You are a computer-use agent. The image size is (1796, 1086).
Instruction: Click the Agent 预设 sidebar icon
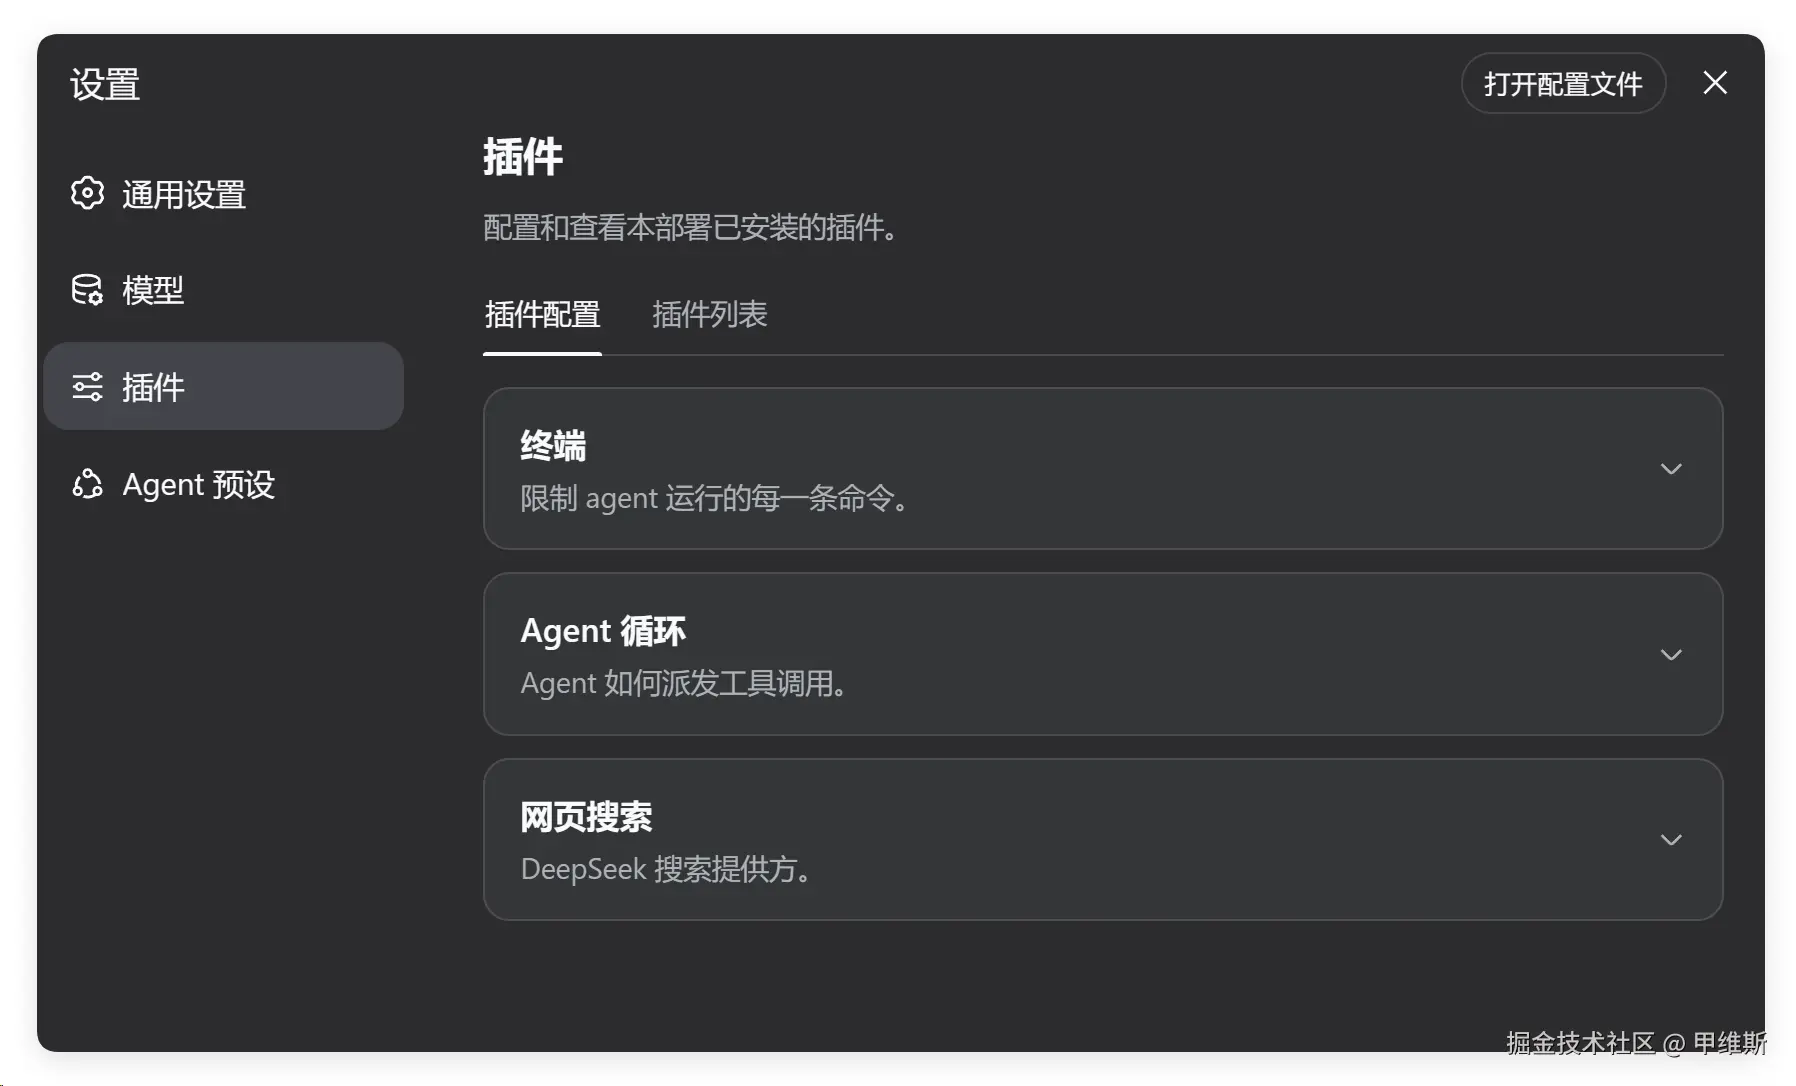[x=87, y=484]
